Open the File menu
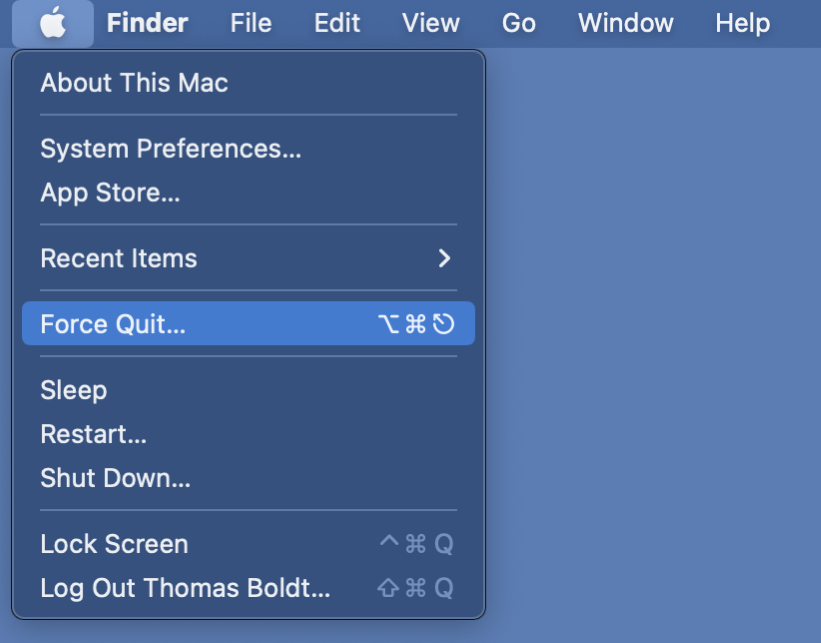 [251, 23]
